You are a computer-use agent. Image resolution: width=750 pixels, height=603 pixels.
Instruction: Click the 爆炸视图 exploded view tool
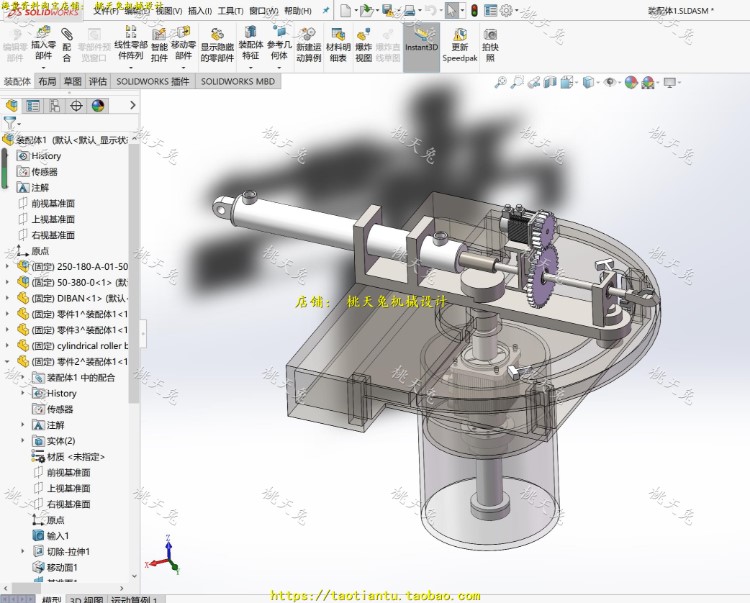pyautogui.click(x=364, y=45)
